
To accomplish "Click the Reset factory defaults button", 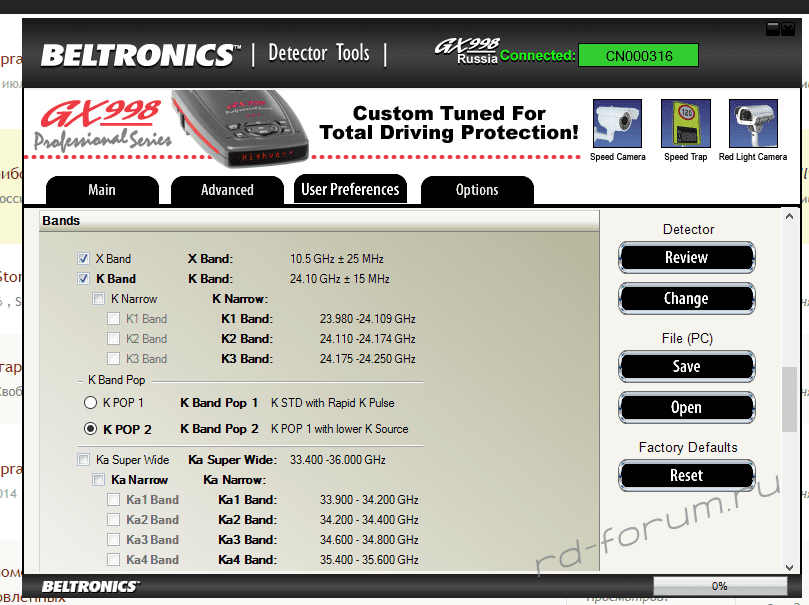I will (x=687, y=475).
